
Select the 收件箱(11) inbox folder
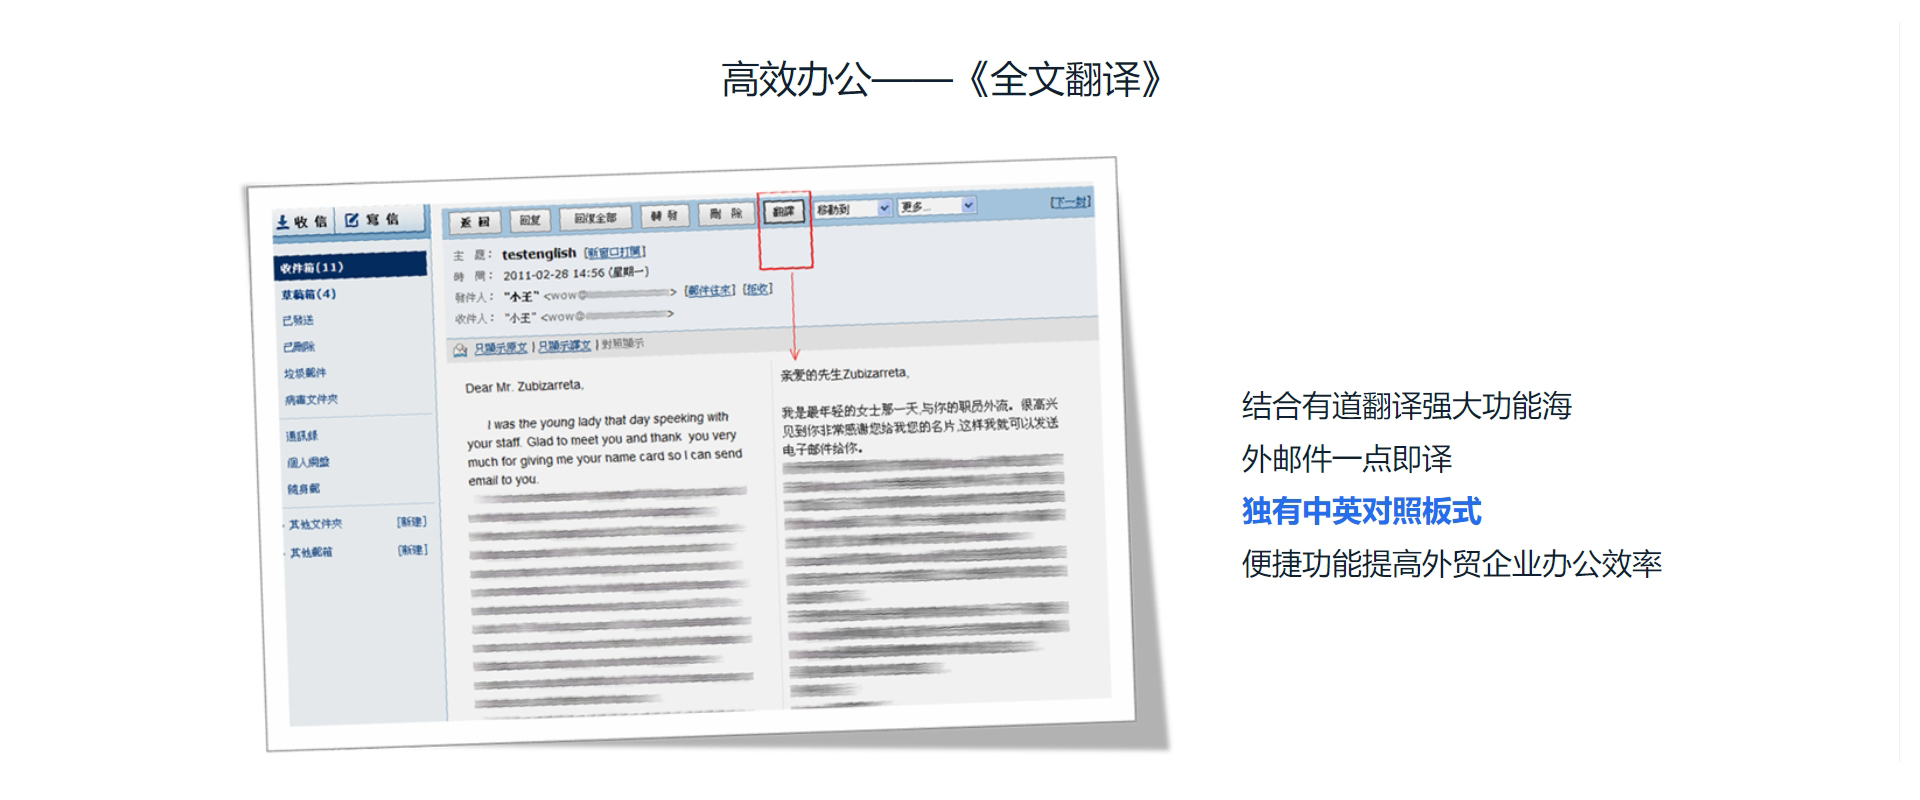[312, 268]
